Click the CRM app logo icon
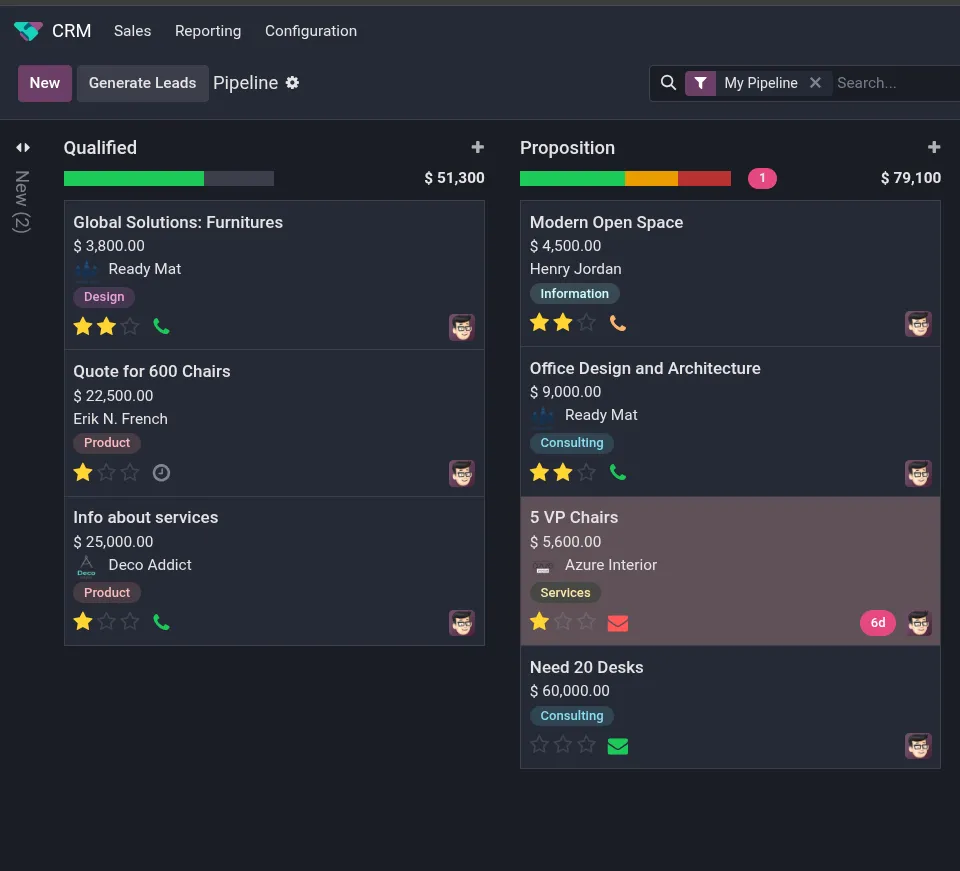 tap(28, 31)
